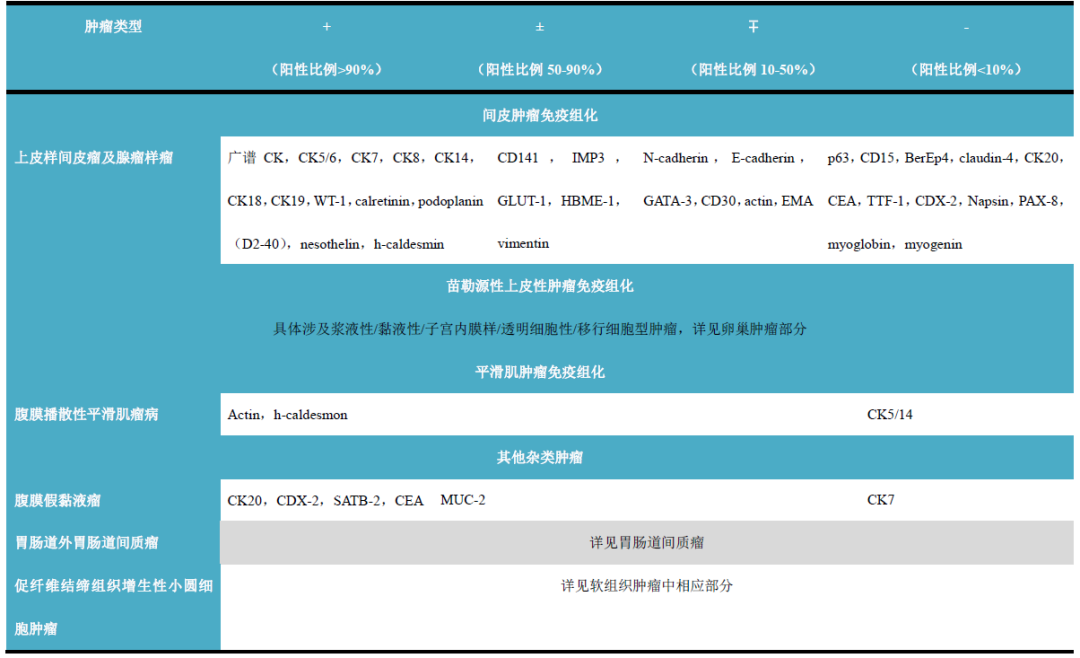Click the ∓ column header

752,27
